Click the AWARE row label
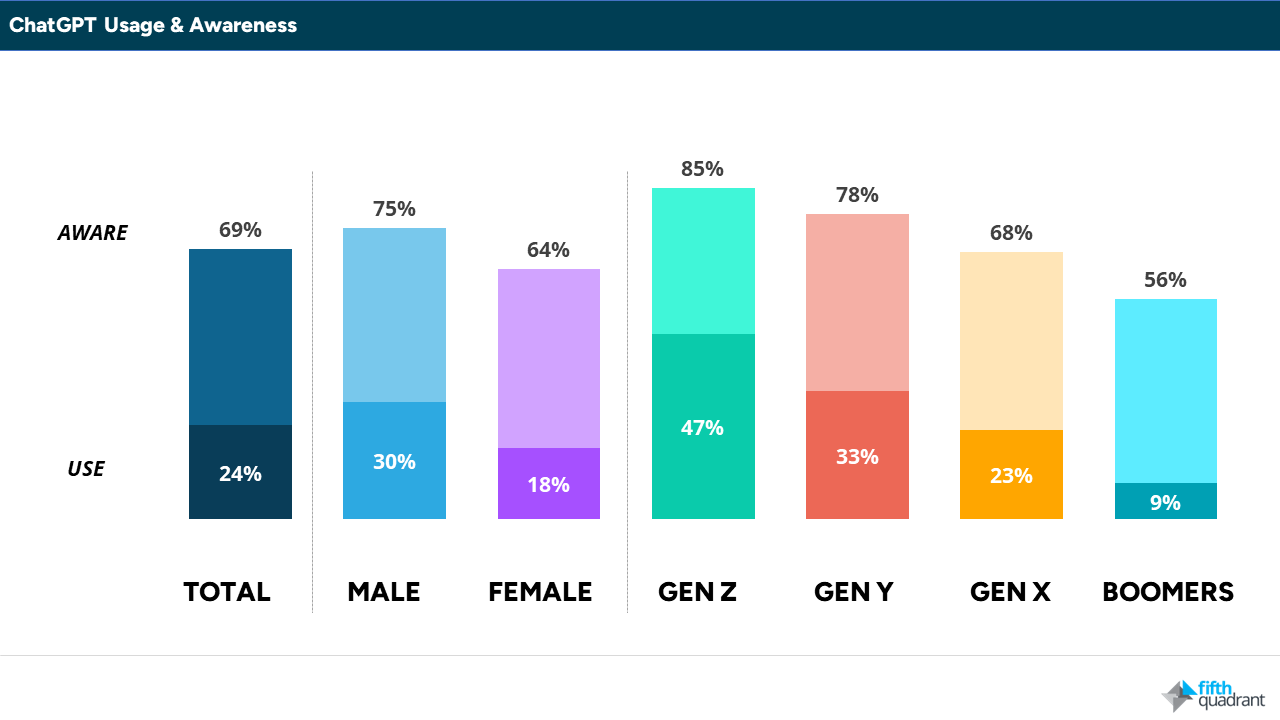This screenshot has height=720, width=1280. tap(93, 233)
